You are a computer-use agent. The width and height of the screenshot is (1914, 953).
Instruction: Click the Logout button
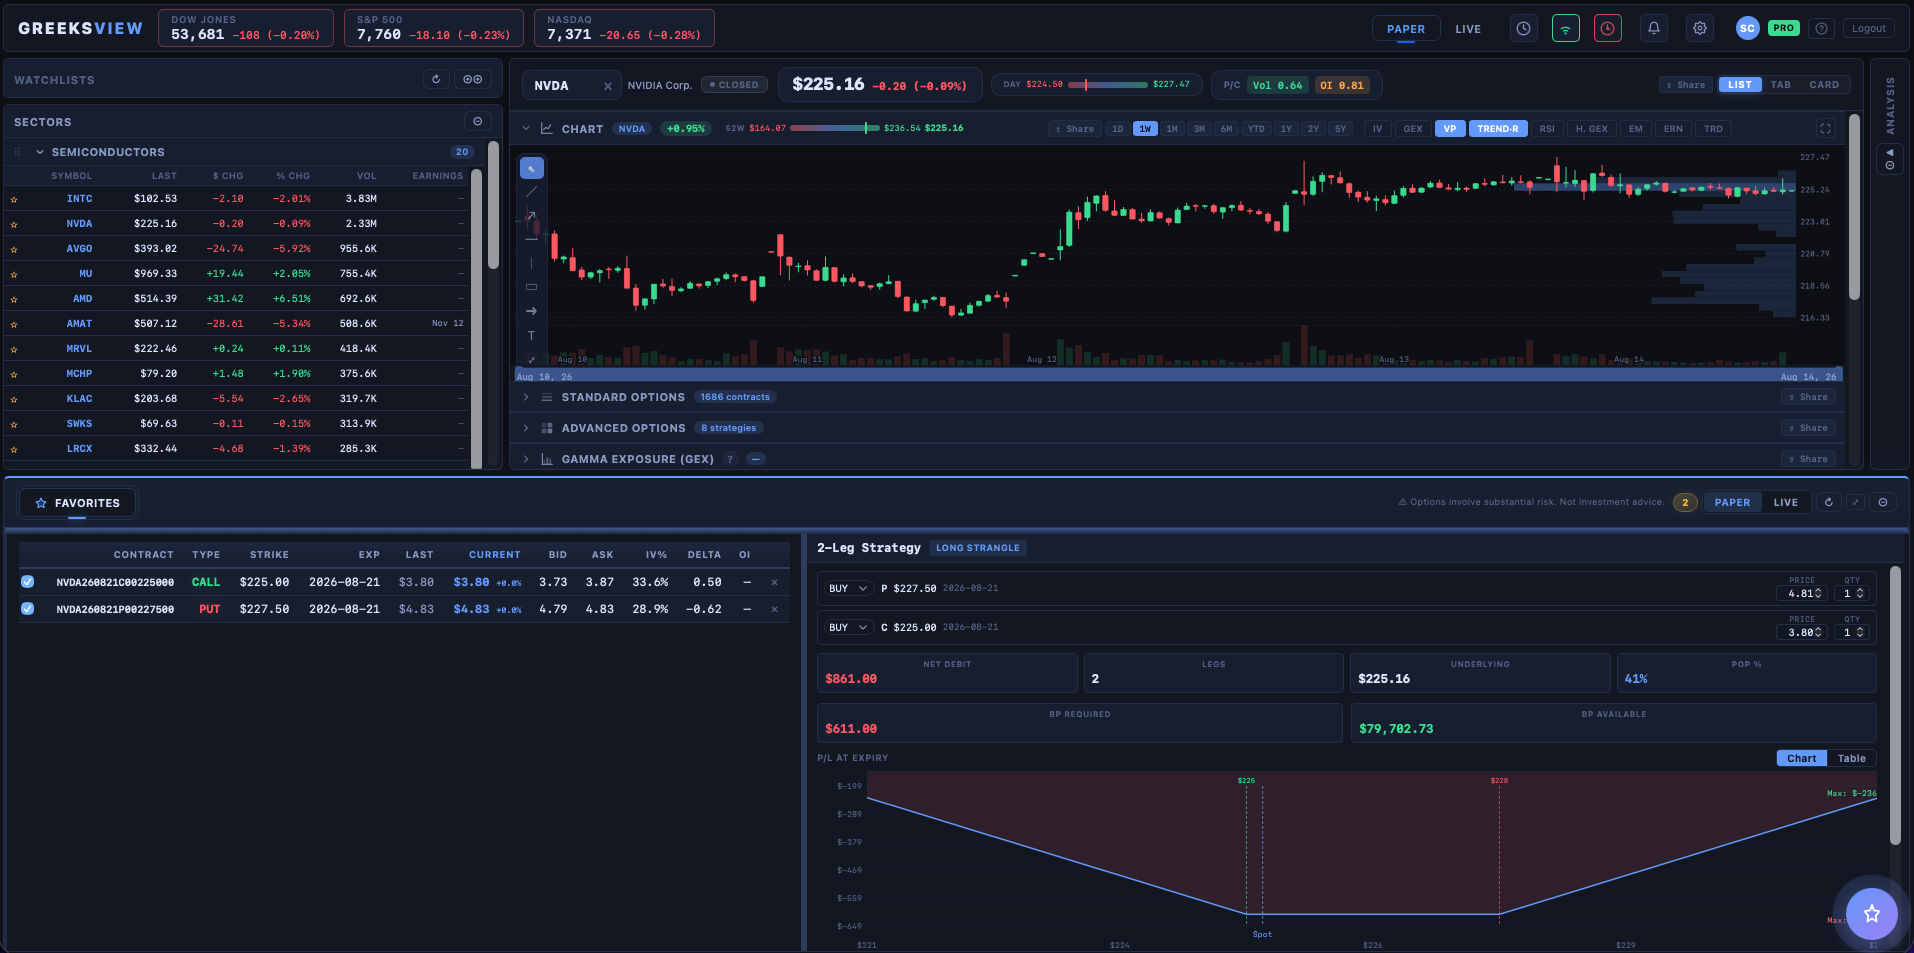coord(1869,29)
